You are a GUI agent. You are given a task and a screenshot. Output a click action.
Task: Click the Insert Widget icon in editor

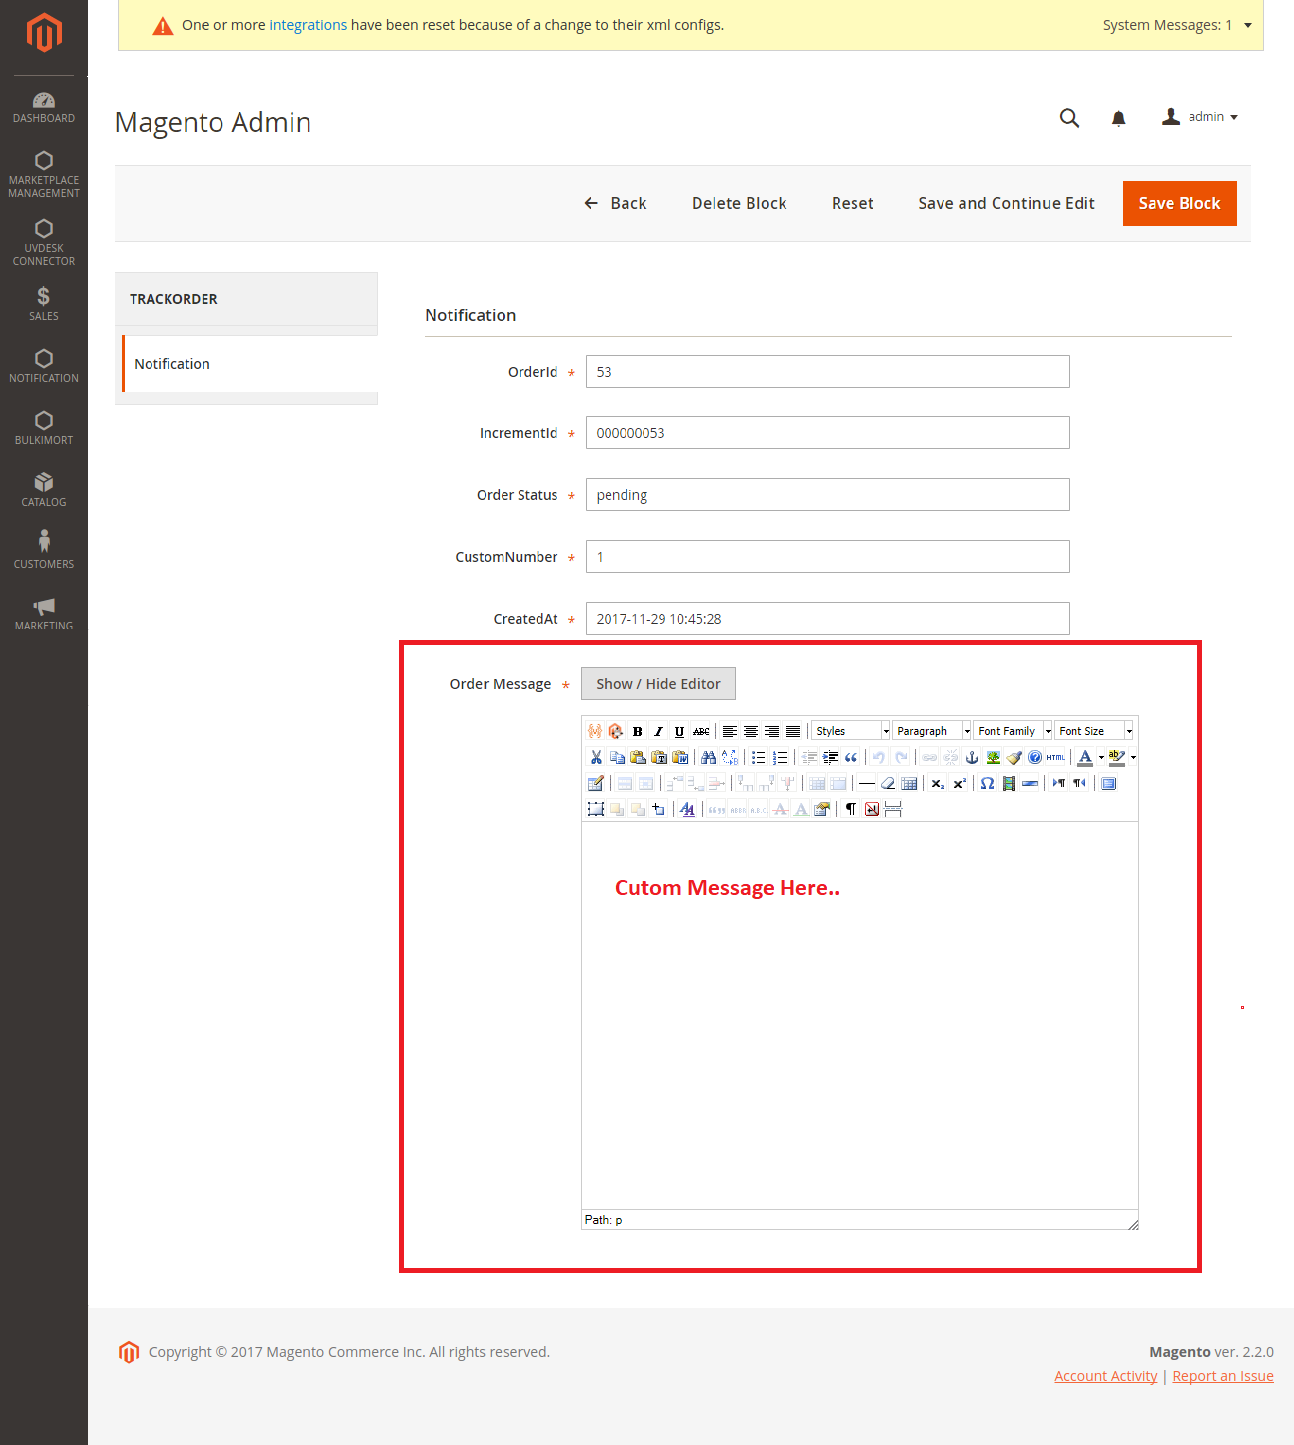(616, 731)
